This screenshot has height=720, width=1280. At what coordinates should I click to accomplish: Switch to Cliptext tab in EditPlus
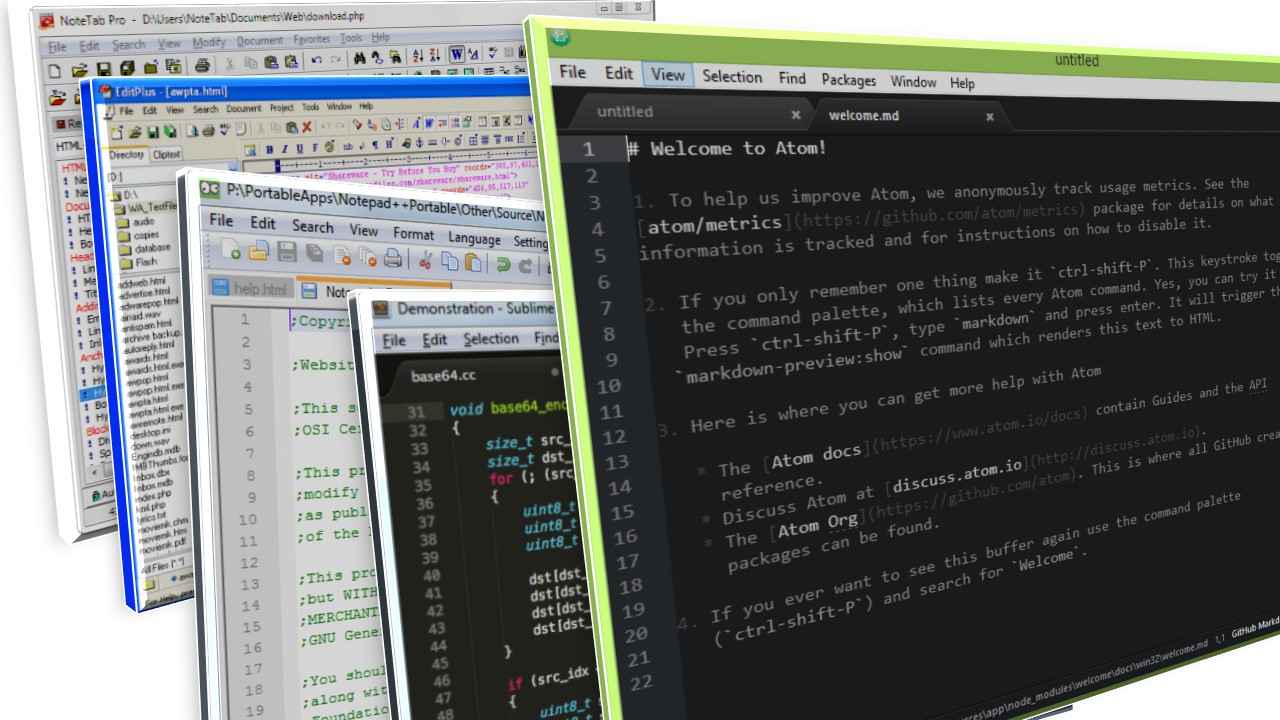[167, 154]
